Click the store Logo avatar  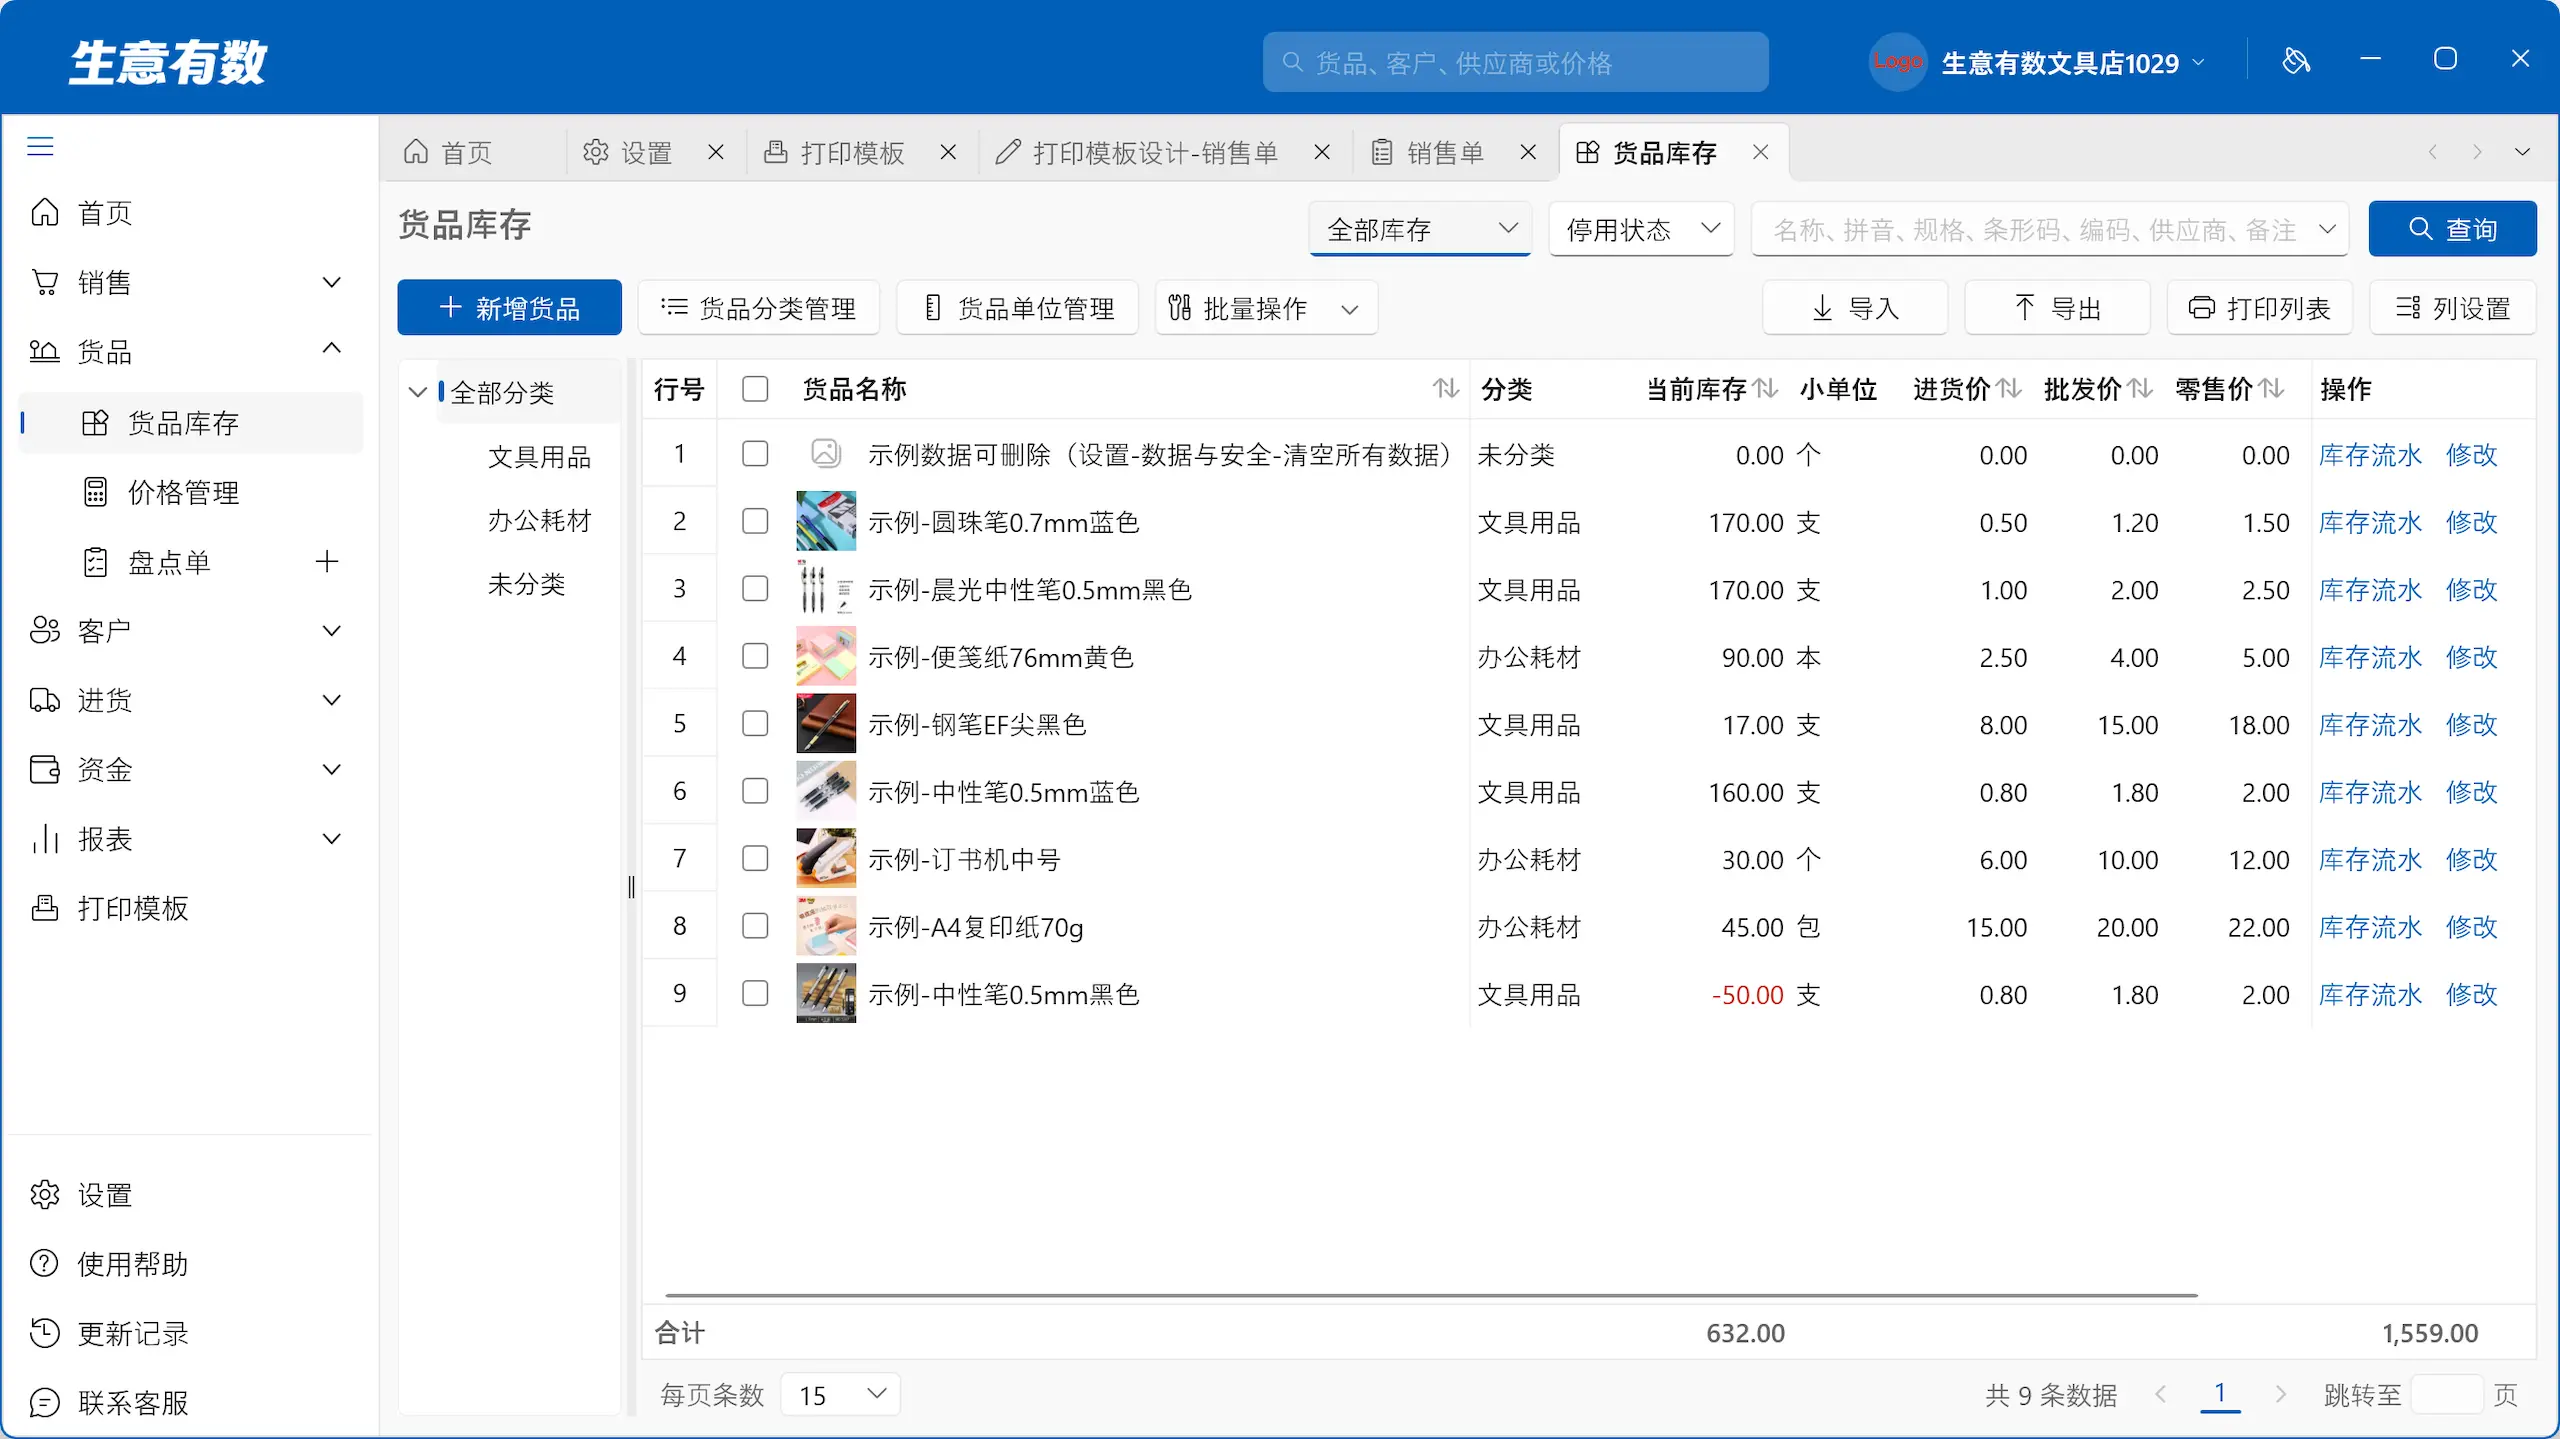point(1897,62)
